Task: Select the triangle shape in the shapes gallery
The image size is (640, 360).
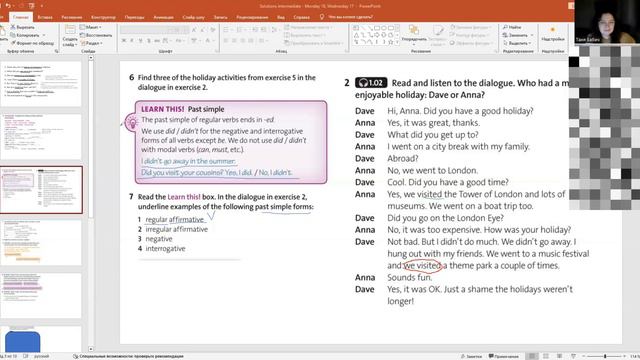Action: coord(356,35)
